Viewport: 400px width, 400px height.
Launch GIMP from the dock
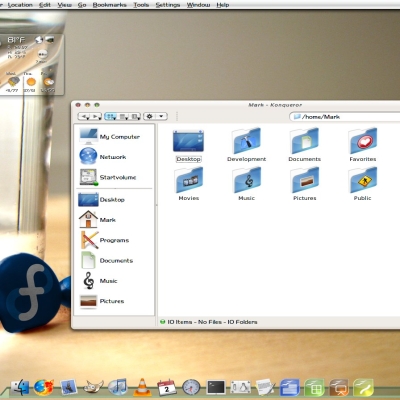click(93, 387)
